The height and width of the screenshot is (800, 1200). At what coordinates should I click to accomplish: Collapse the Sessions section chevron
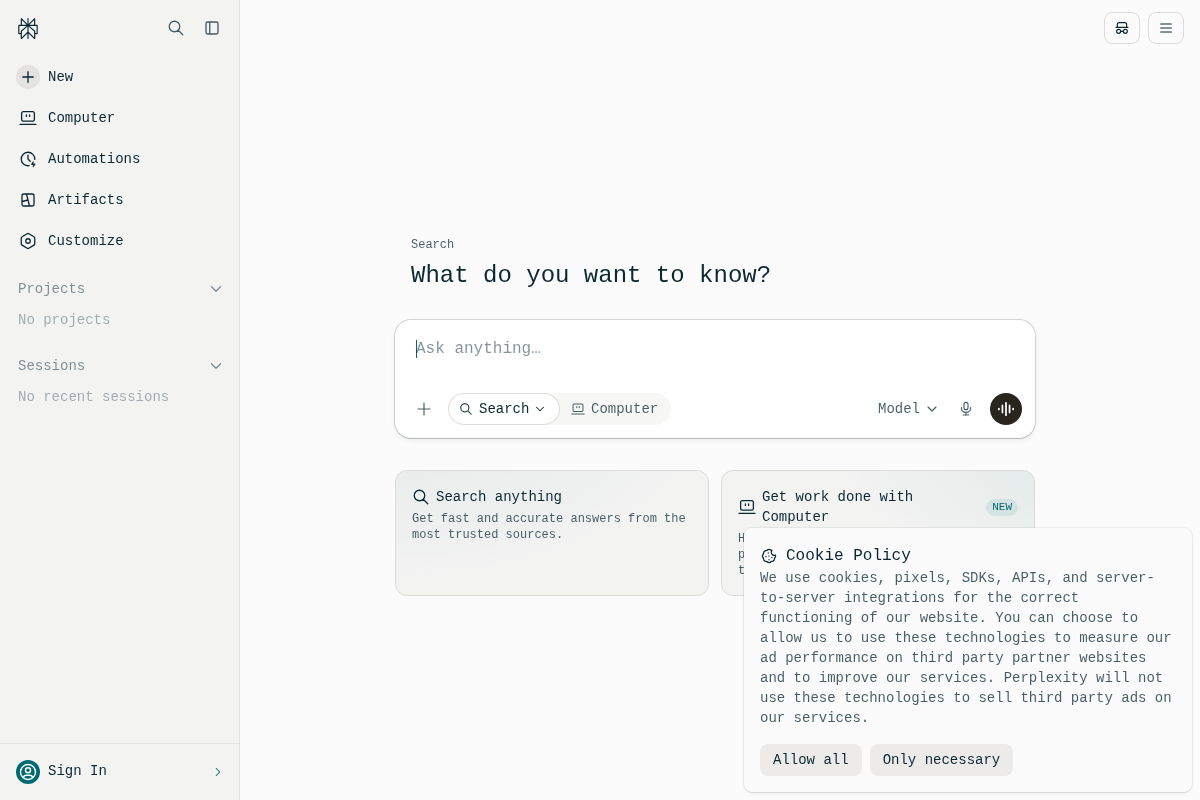pos(216,366)
